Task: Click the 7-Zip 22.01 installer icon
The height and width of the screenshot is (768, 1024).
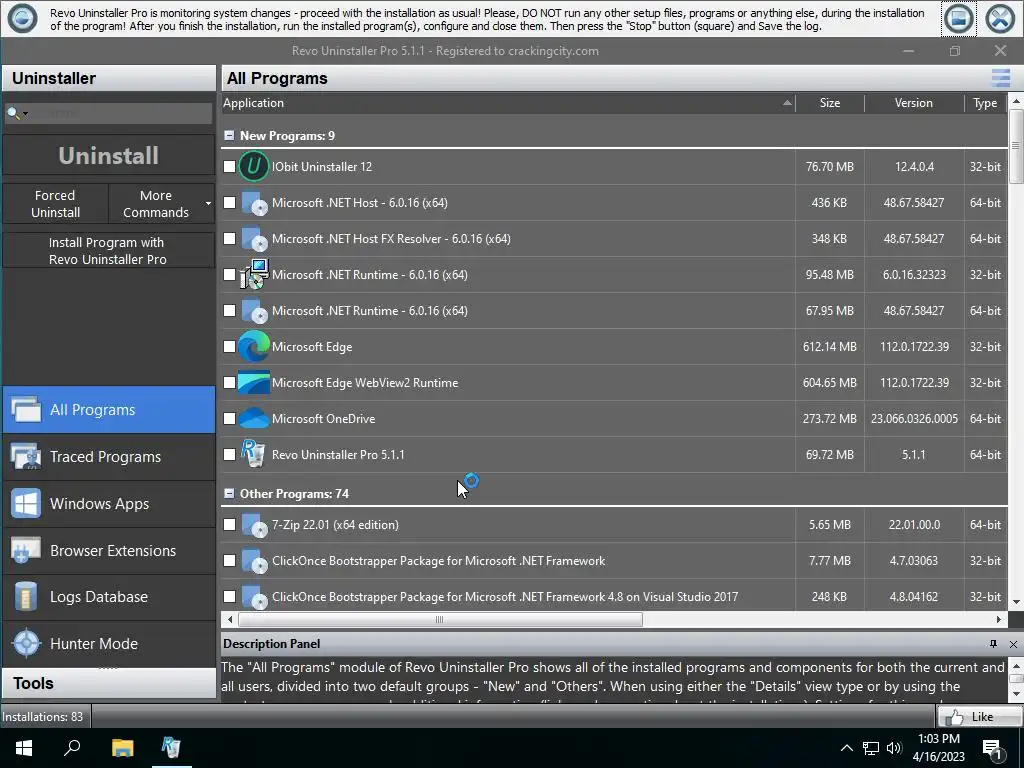Action: point(253,525)
